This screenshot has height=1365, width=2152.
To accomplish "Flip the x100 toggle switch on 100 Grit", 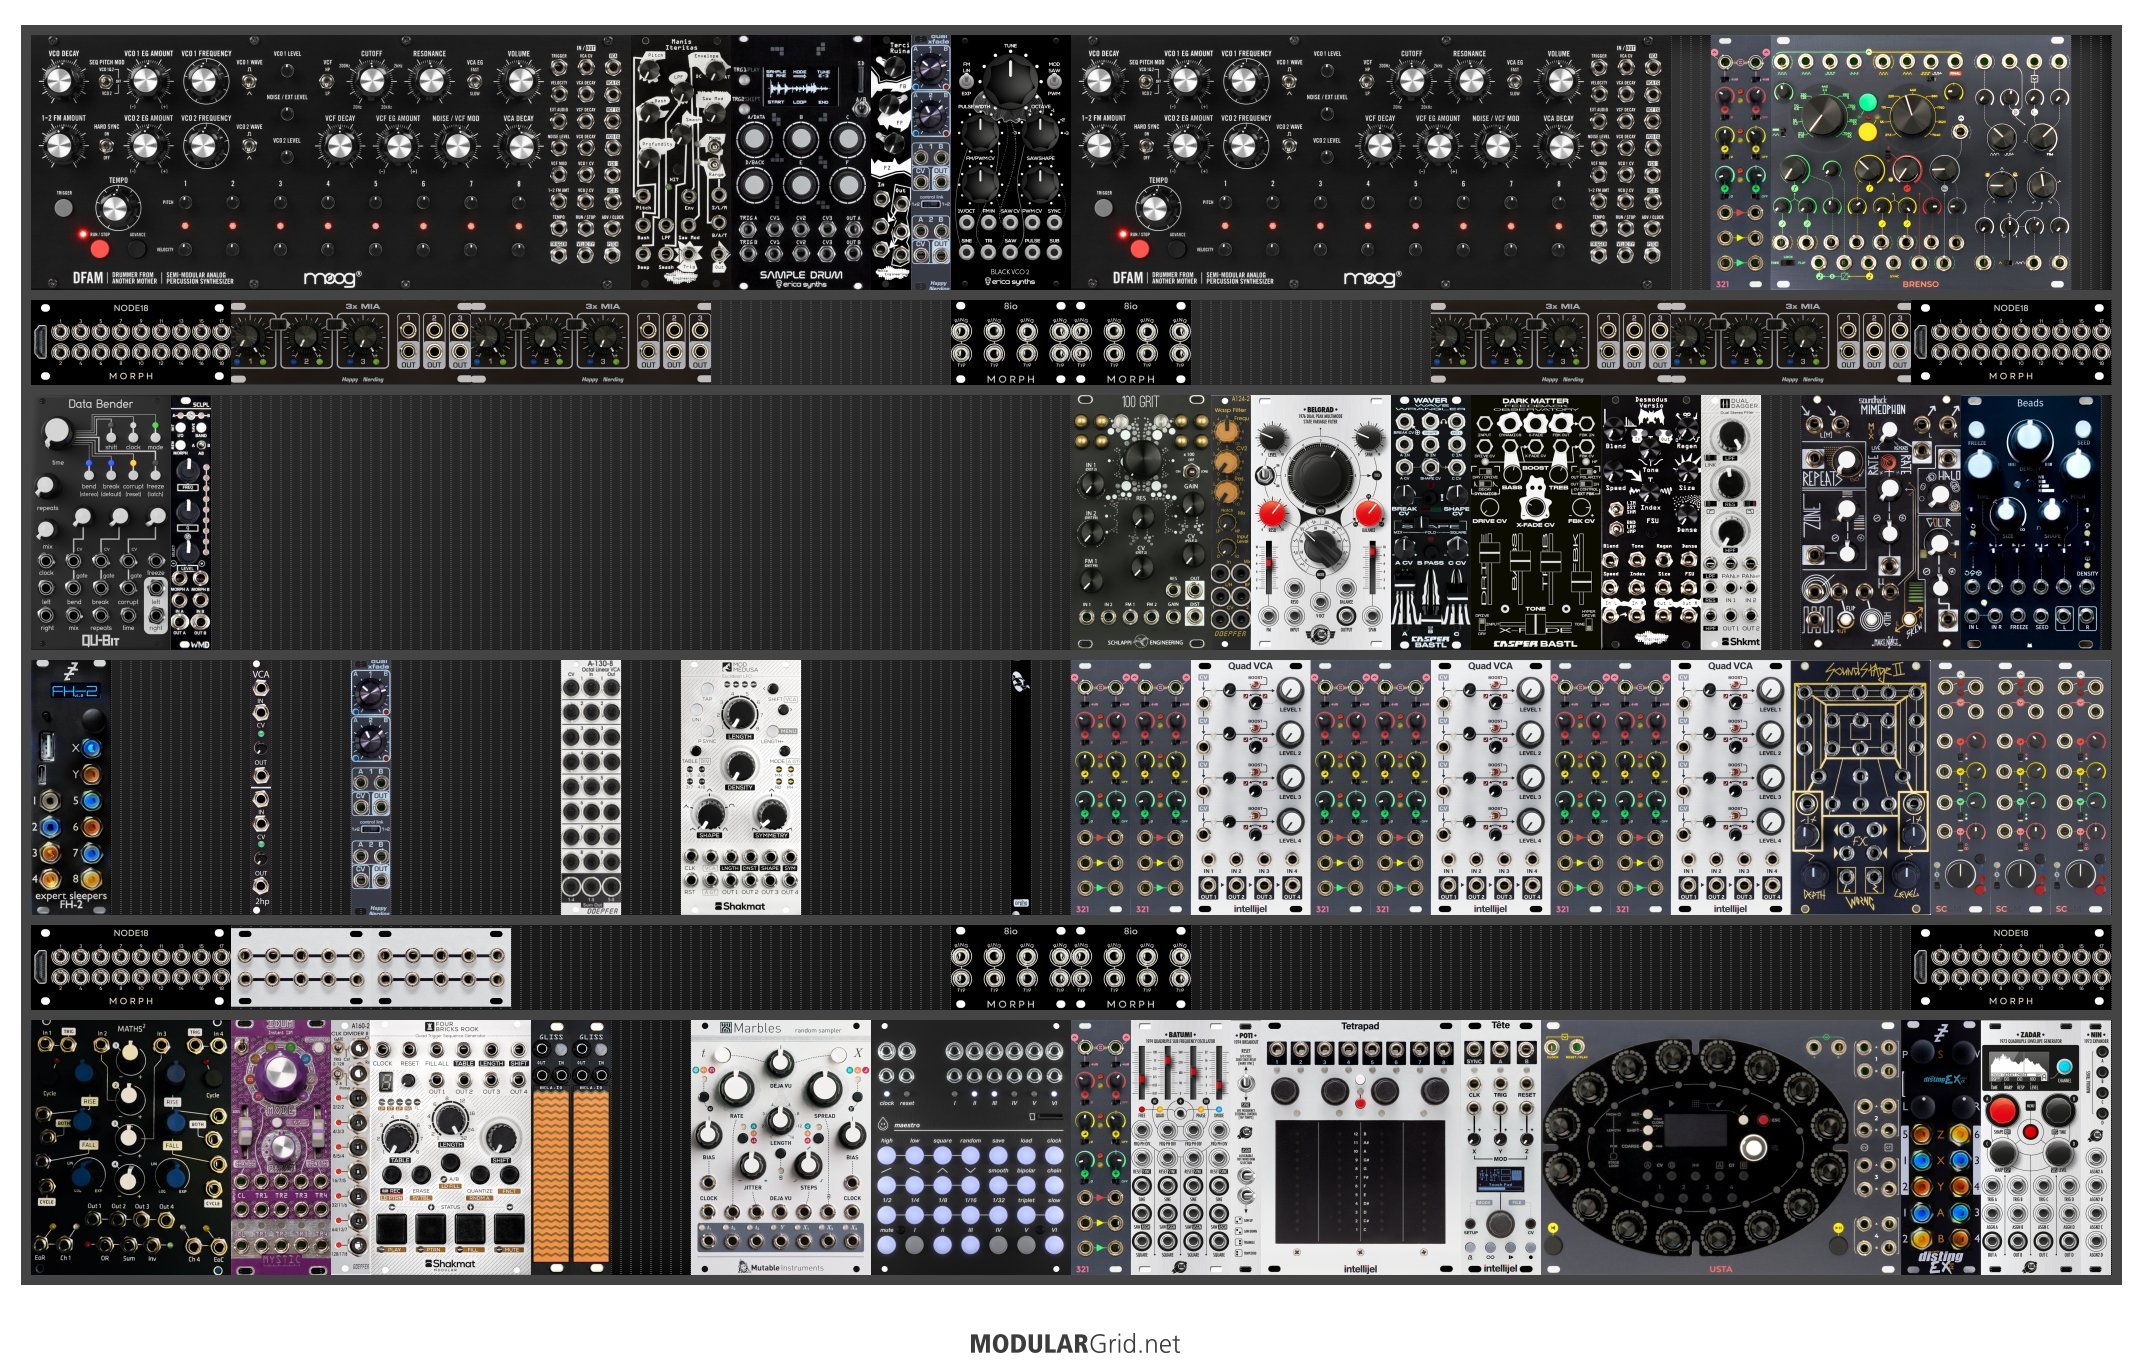I will pyautogui.click(x=1191, y=470).
